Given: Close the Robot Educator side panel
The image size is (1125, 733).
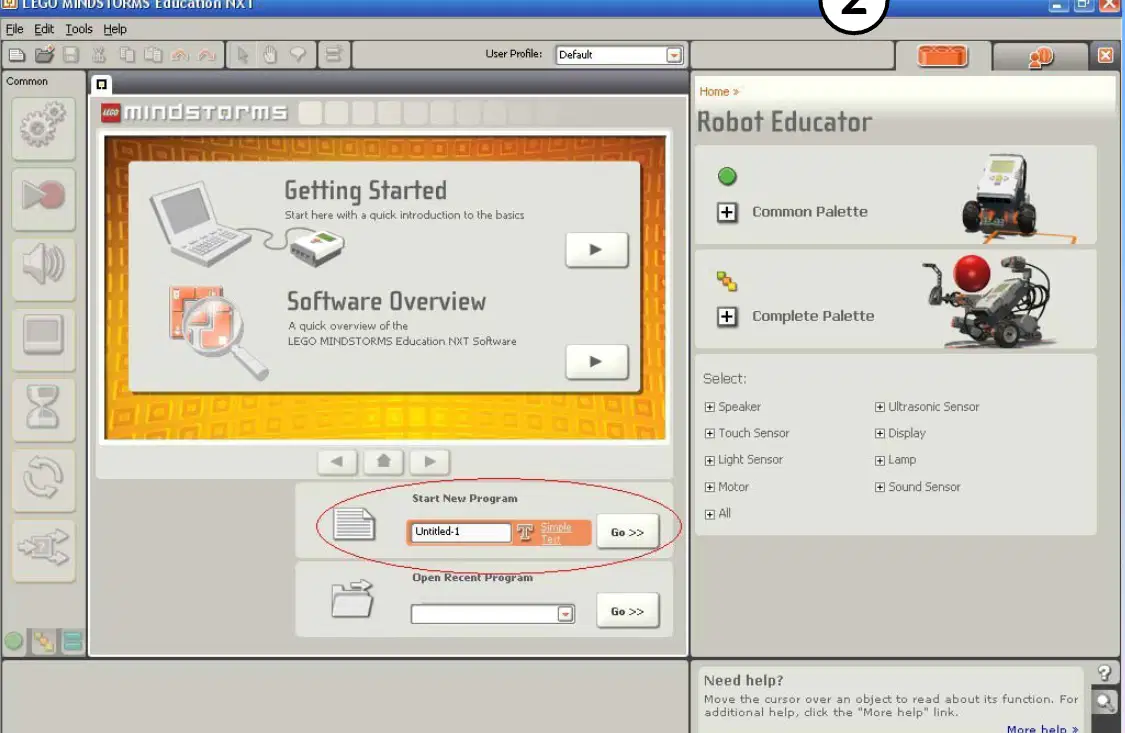Looking at the screenshot, I should tap(1106, 55).
